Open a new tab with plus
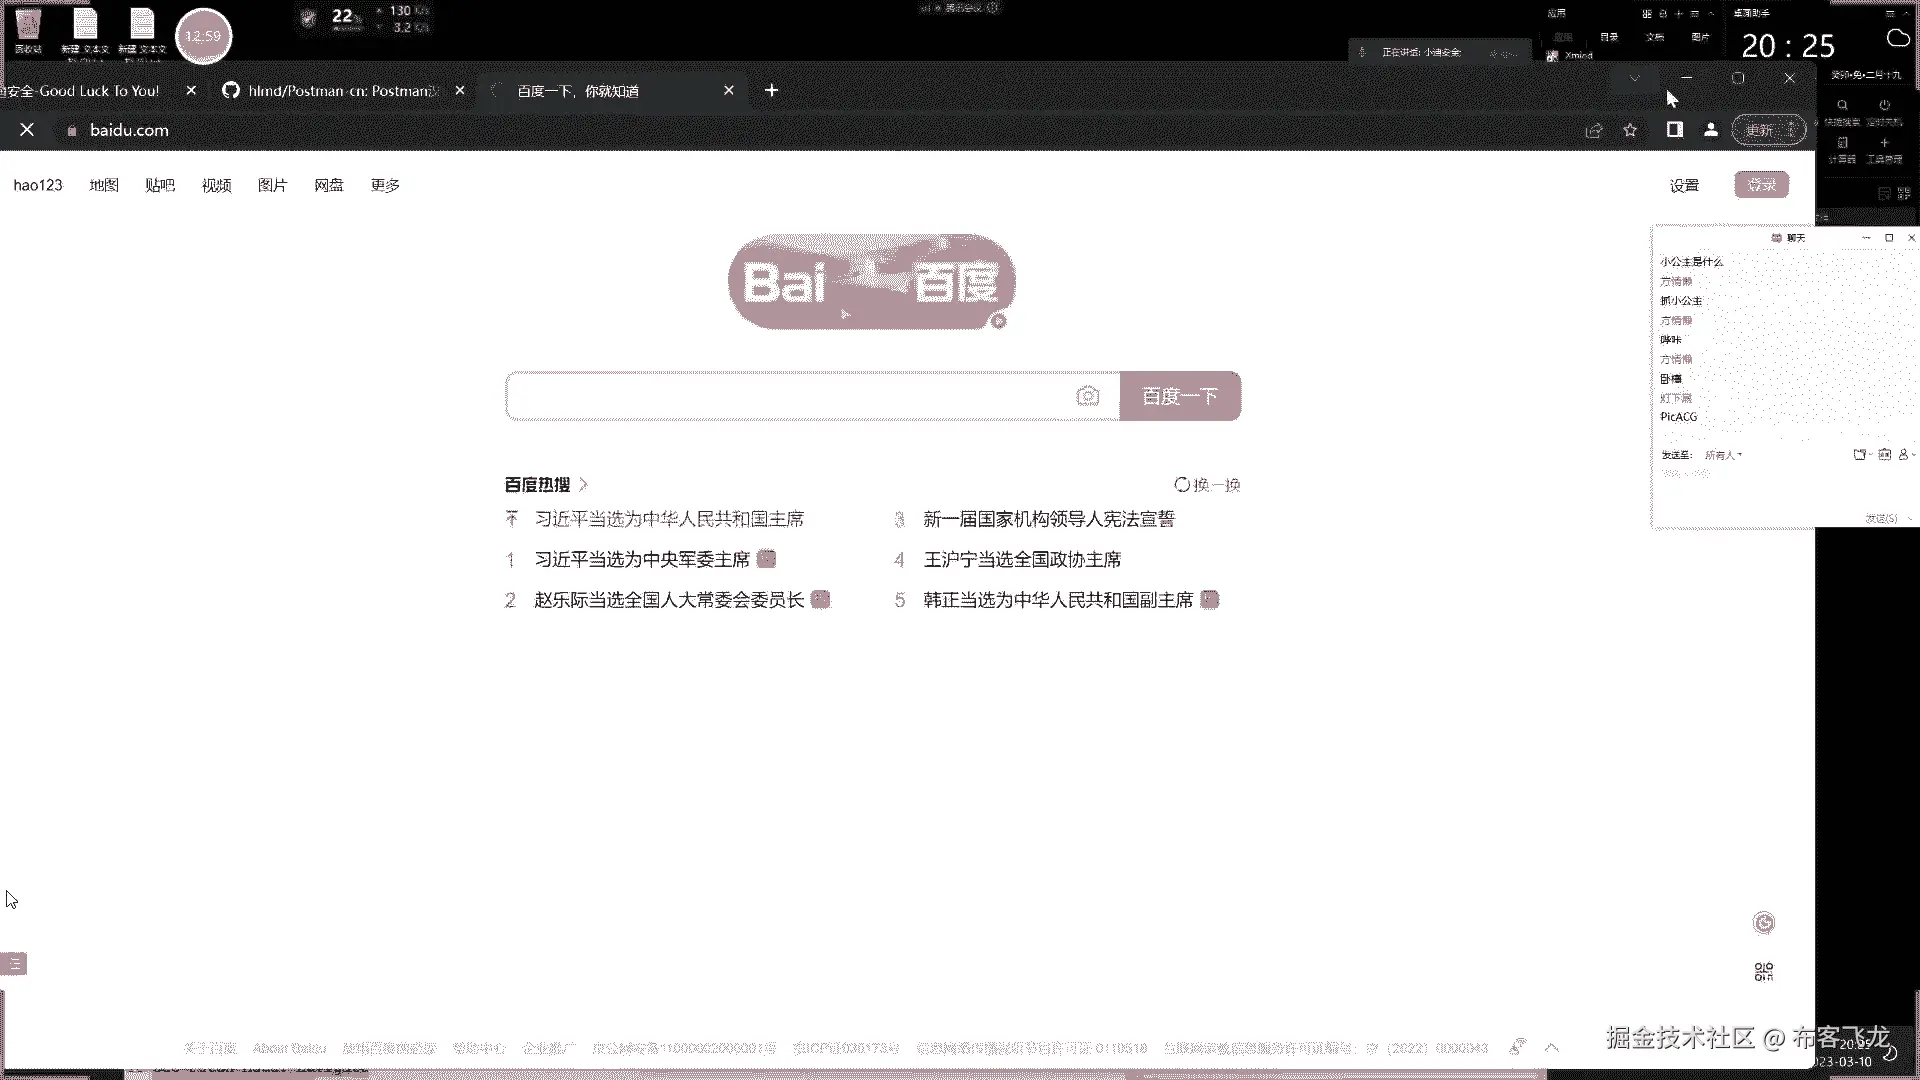Viewport: 1920px width, 1080px height. pyautogui.click(x=771, y=90)
